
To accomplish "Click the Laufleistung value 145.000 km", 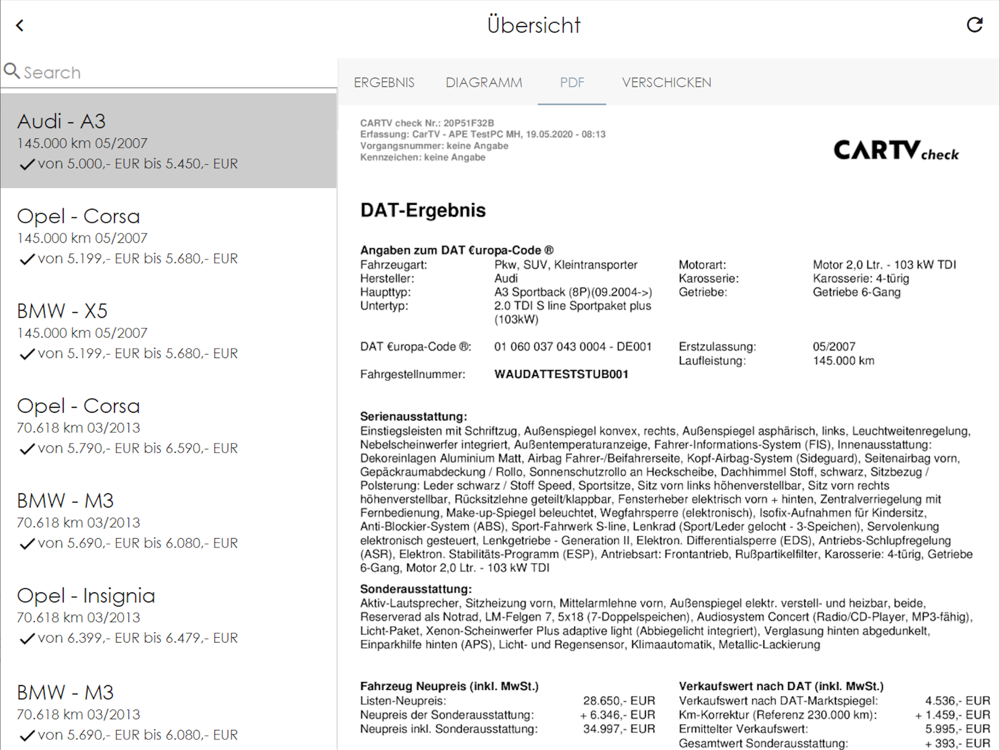I will click(x=843, y=361).
